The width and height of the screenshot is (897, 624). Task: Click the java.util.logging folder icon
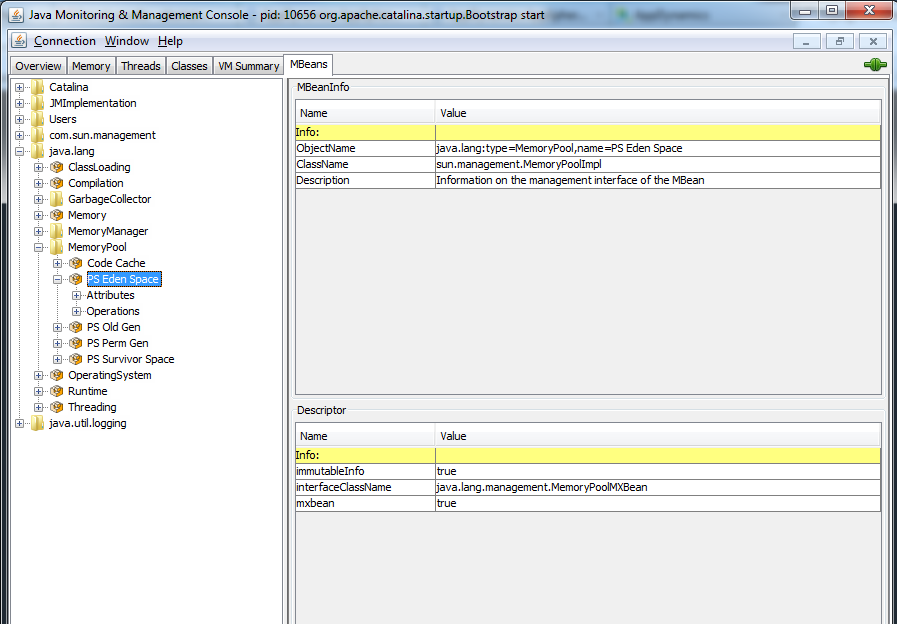pyautogui.click(x=38, y=423)
